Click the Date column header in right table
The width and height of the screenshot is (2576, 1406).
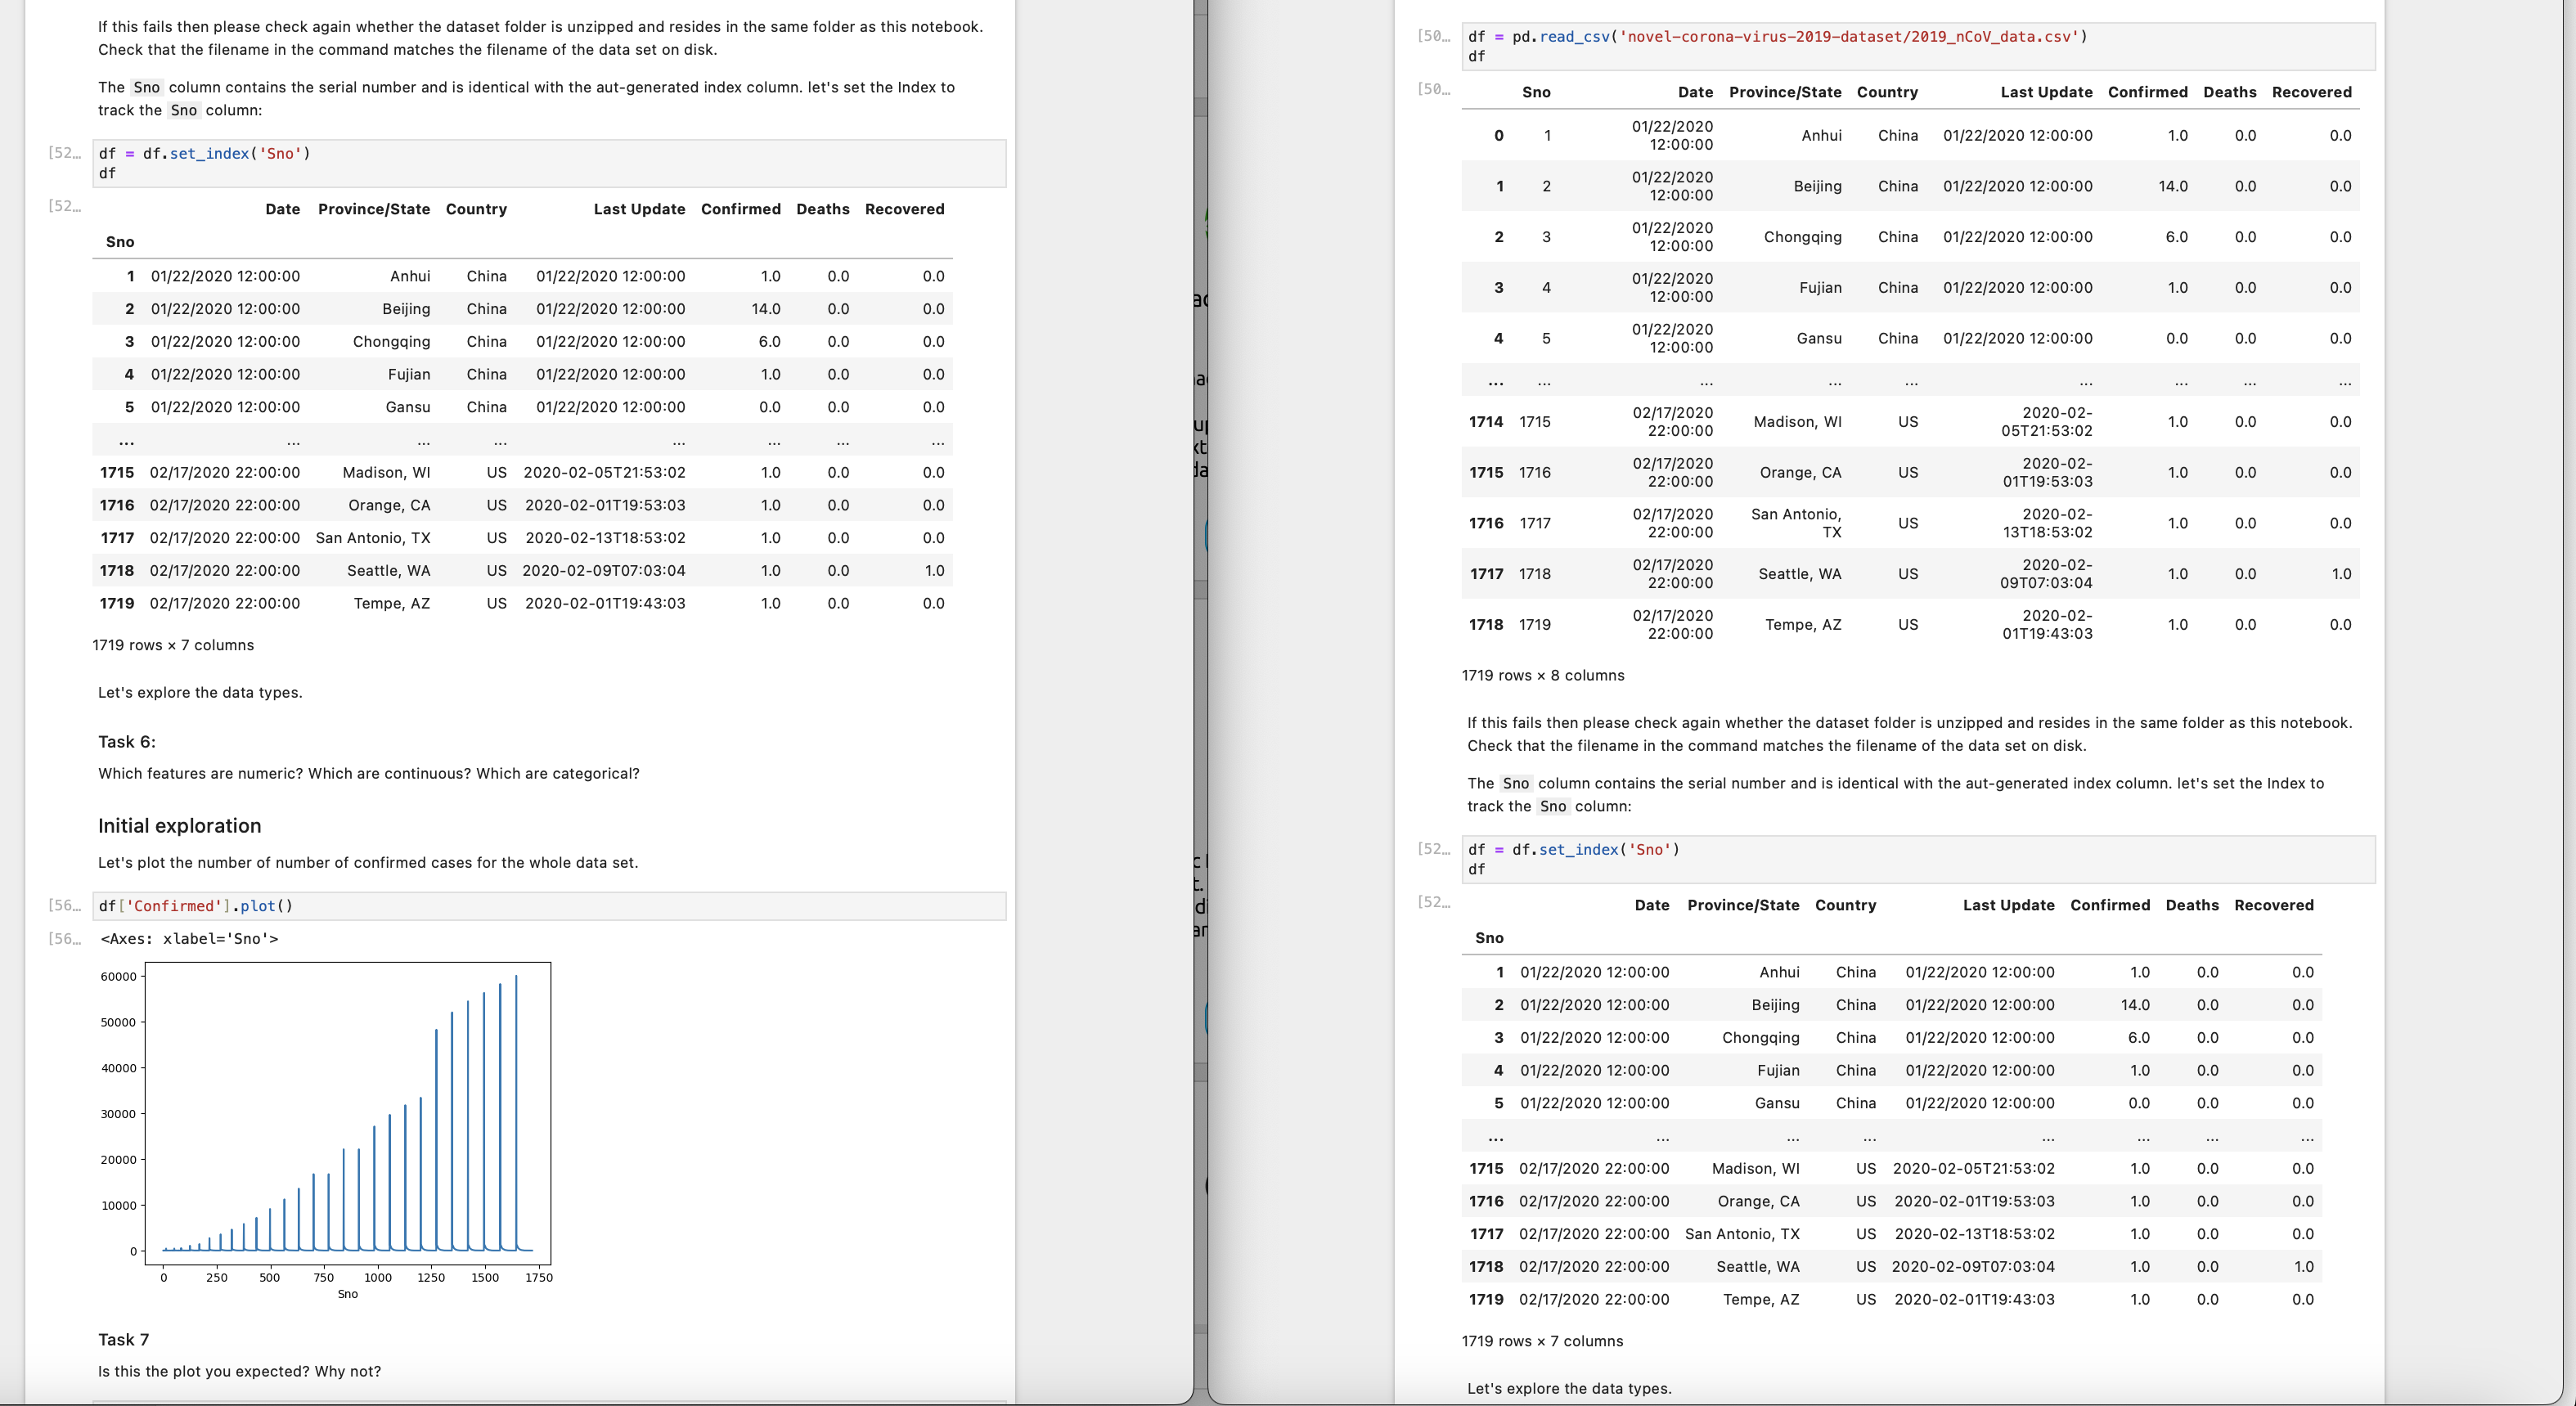coord(1695,92)
